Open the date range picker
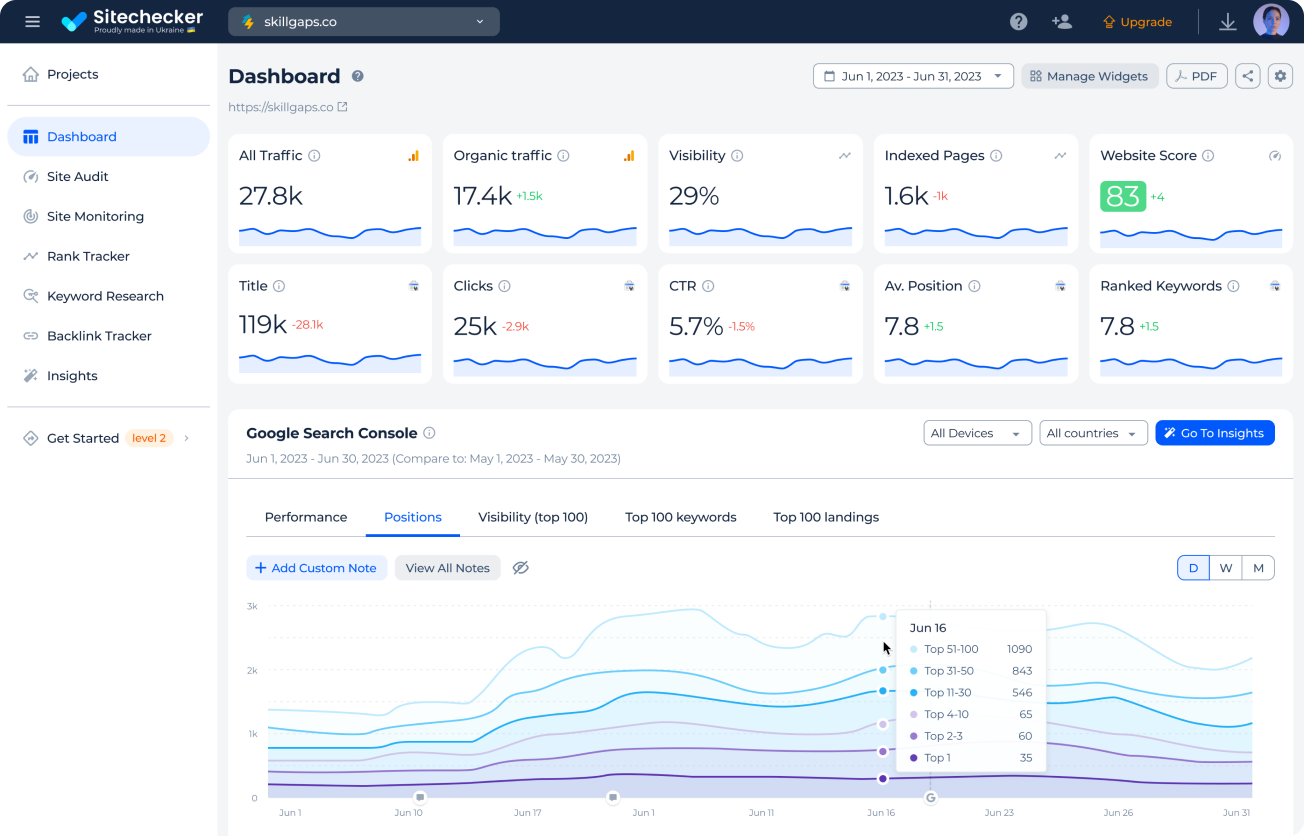The width and height of the screenshot is (1304, 836). coord(913,76)
